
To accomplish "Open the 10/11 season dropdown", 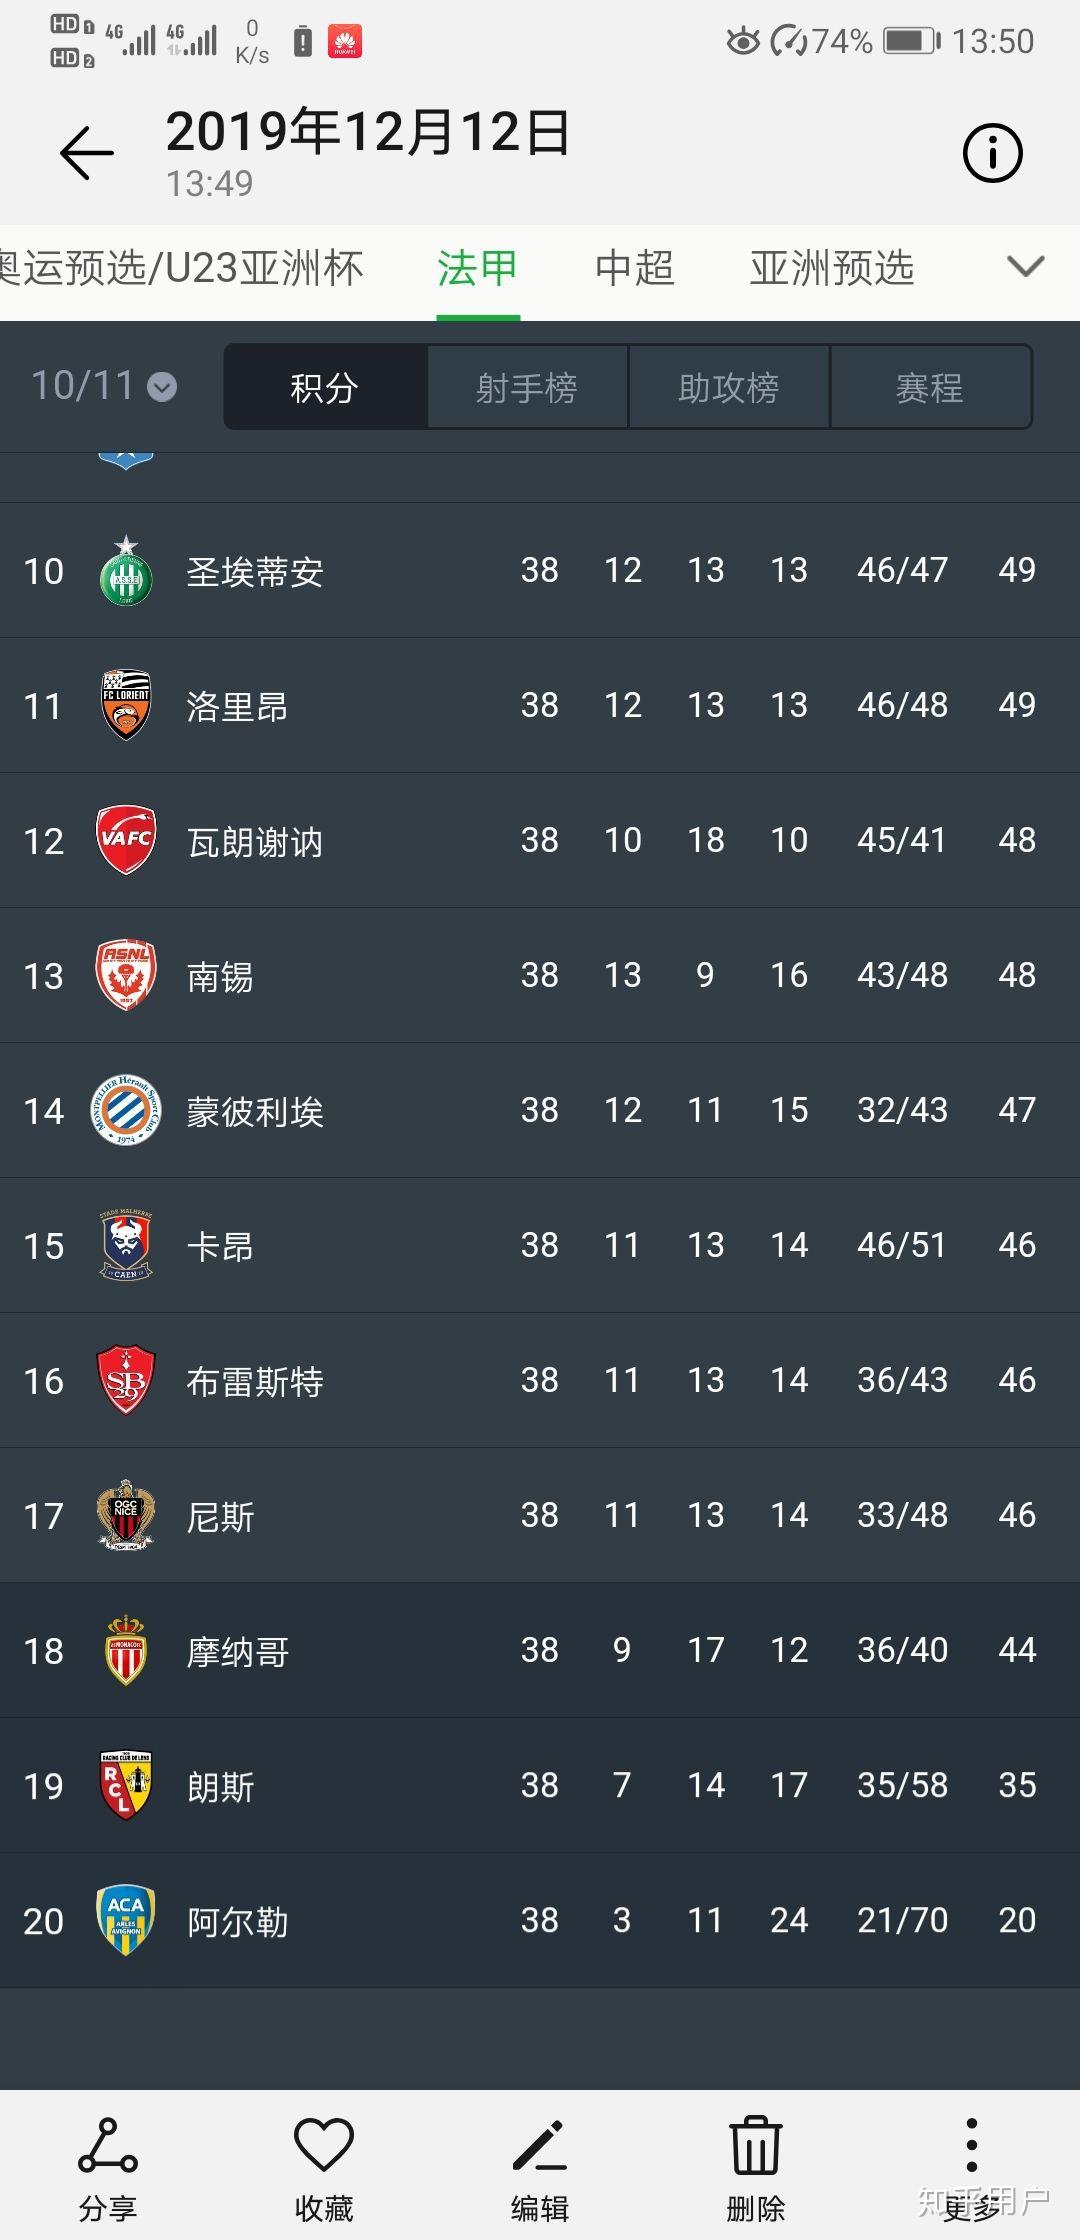I will point(104,386).
